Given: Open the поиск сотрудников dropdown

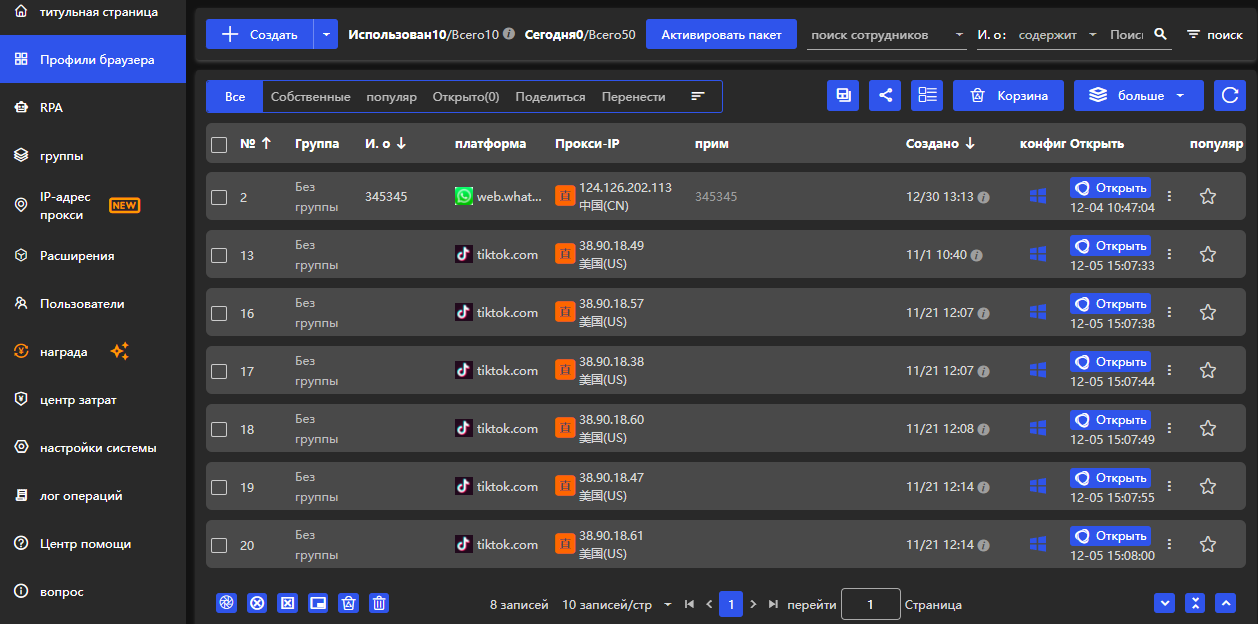Looking at the screenshot, I should (886, 34).
